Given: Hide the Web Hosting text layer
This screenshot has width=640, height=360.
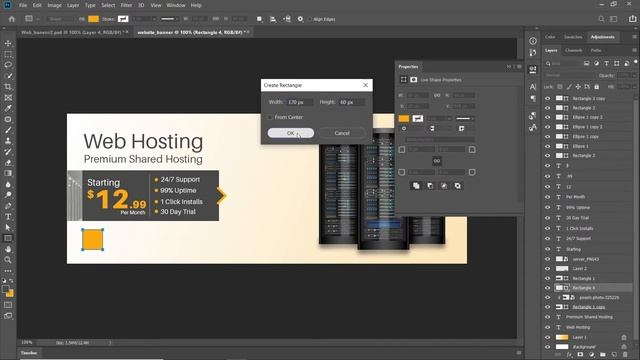Looking at the screenshot, I should (x=548, y=327).
